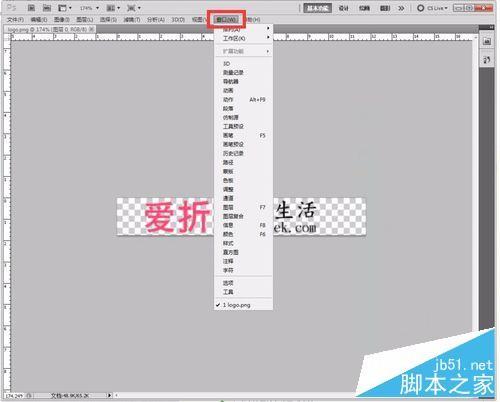The width and height of the screenshot is (500, 402).
Task: Click status bar document size text 文档
Action: [x=70, y=396]
